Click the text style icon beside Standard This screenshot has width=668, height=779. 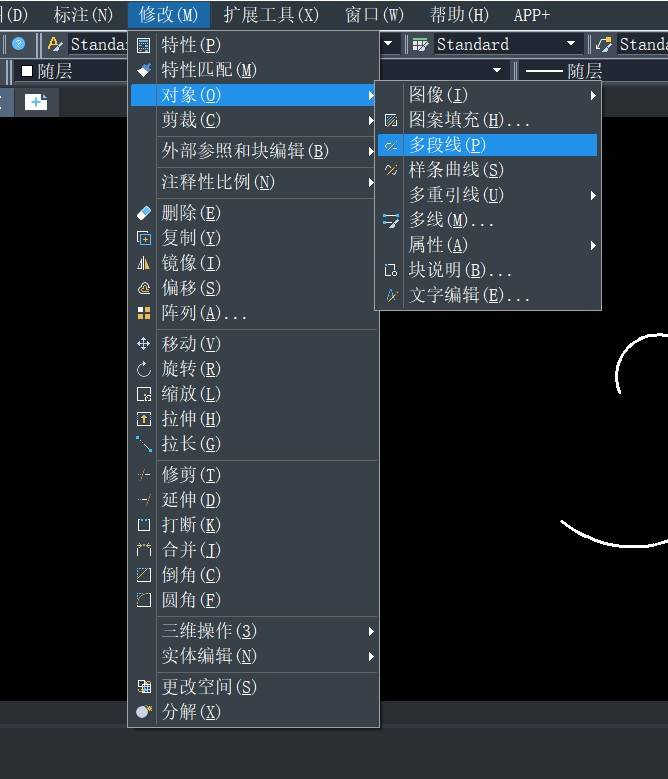(55, 44)
